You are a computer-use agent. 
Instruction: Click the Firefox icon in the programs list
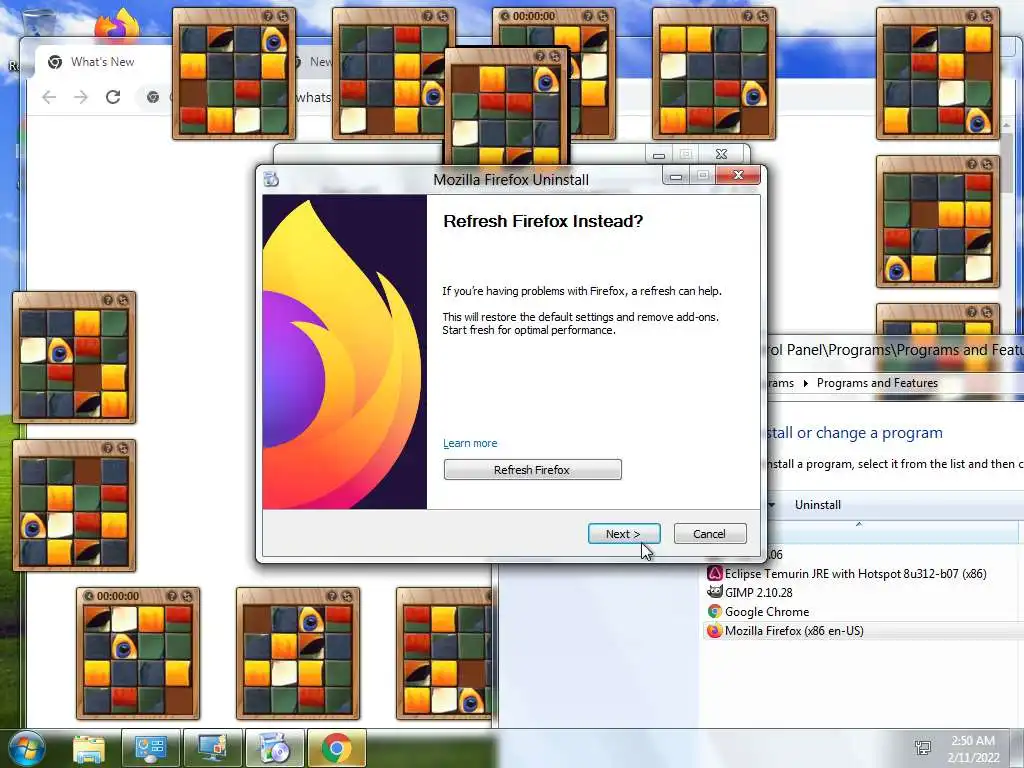714,631
